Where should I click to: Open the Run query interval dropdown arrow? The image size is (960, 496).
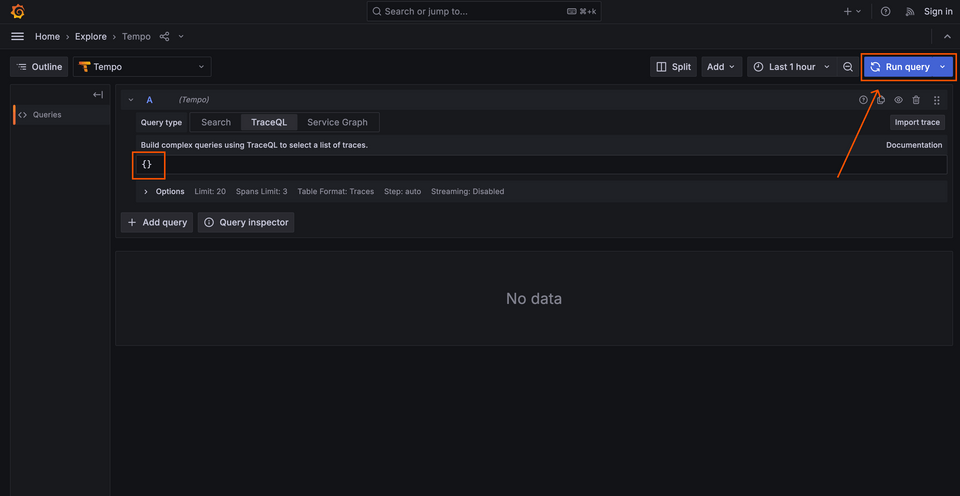coord(943,67)
